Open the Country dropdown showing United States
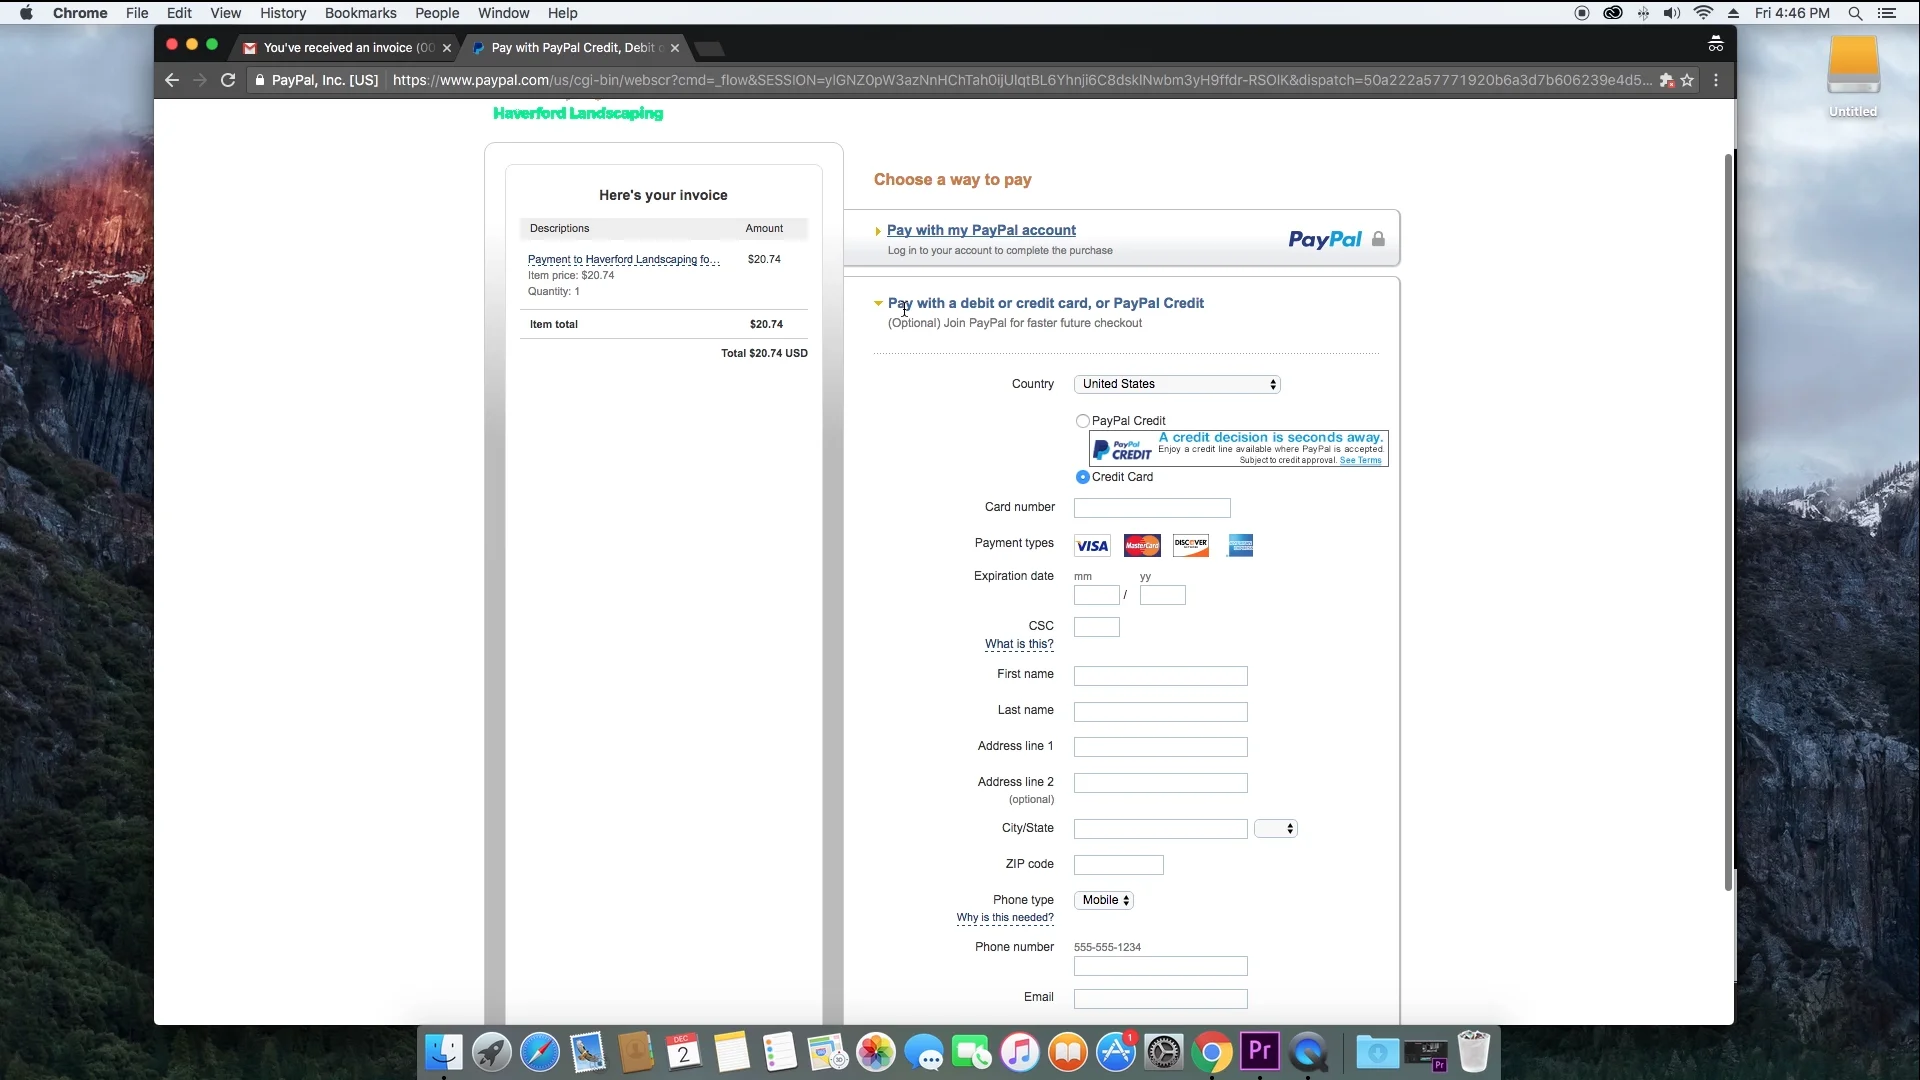 pyautogui.click(x=1177, y=384)
